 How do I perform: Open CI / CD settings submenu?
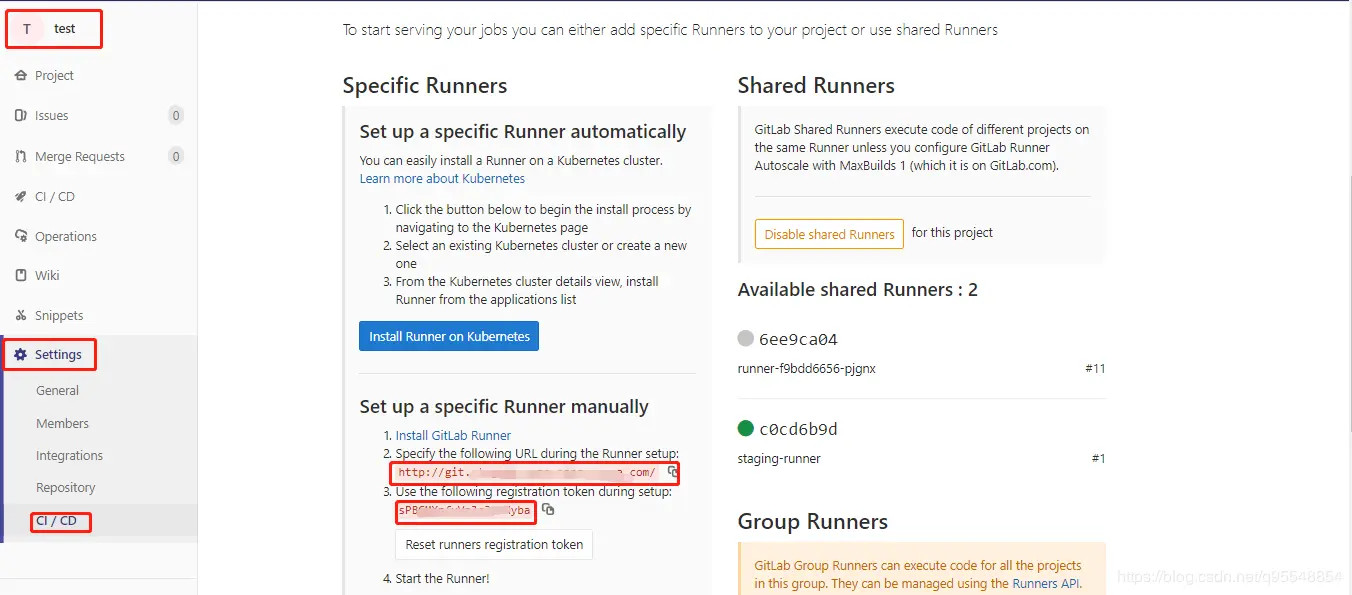click(x=56, y=521)
